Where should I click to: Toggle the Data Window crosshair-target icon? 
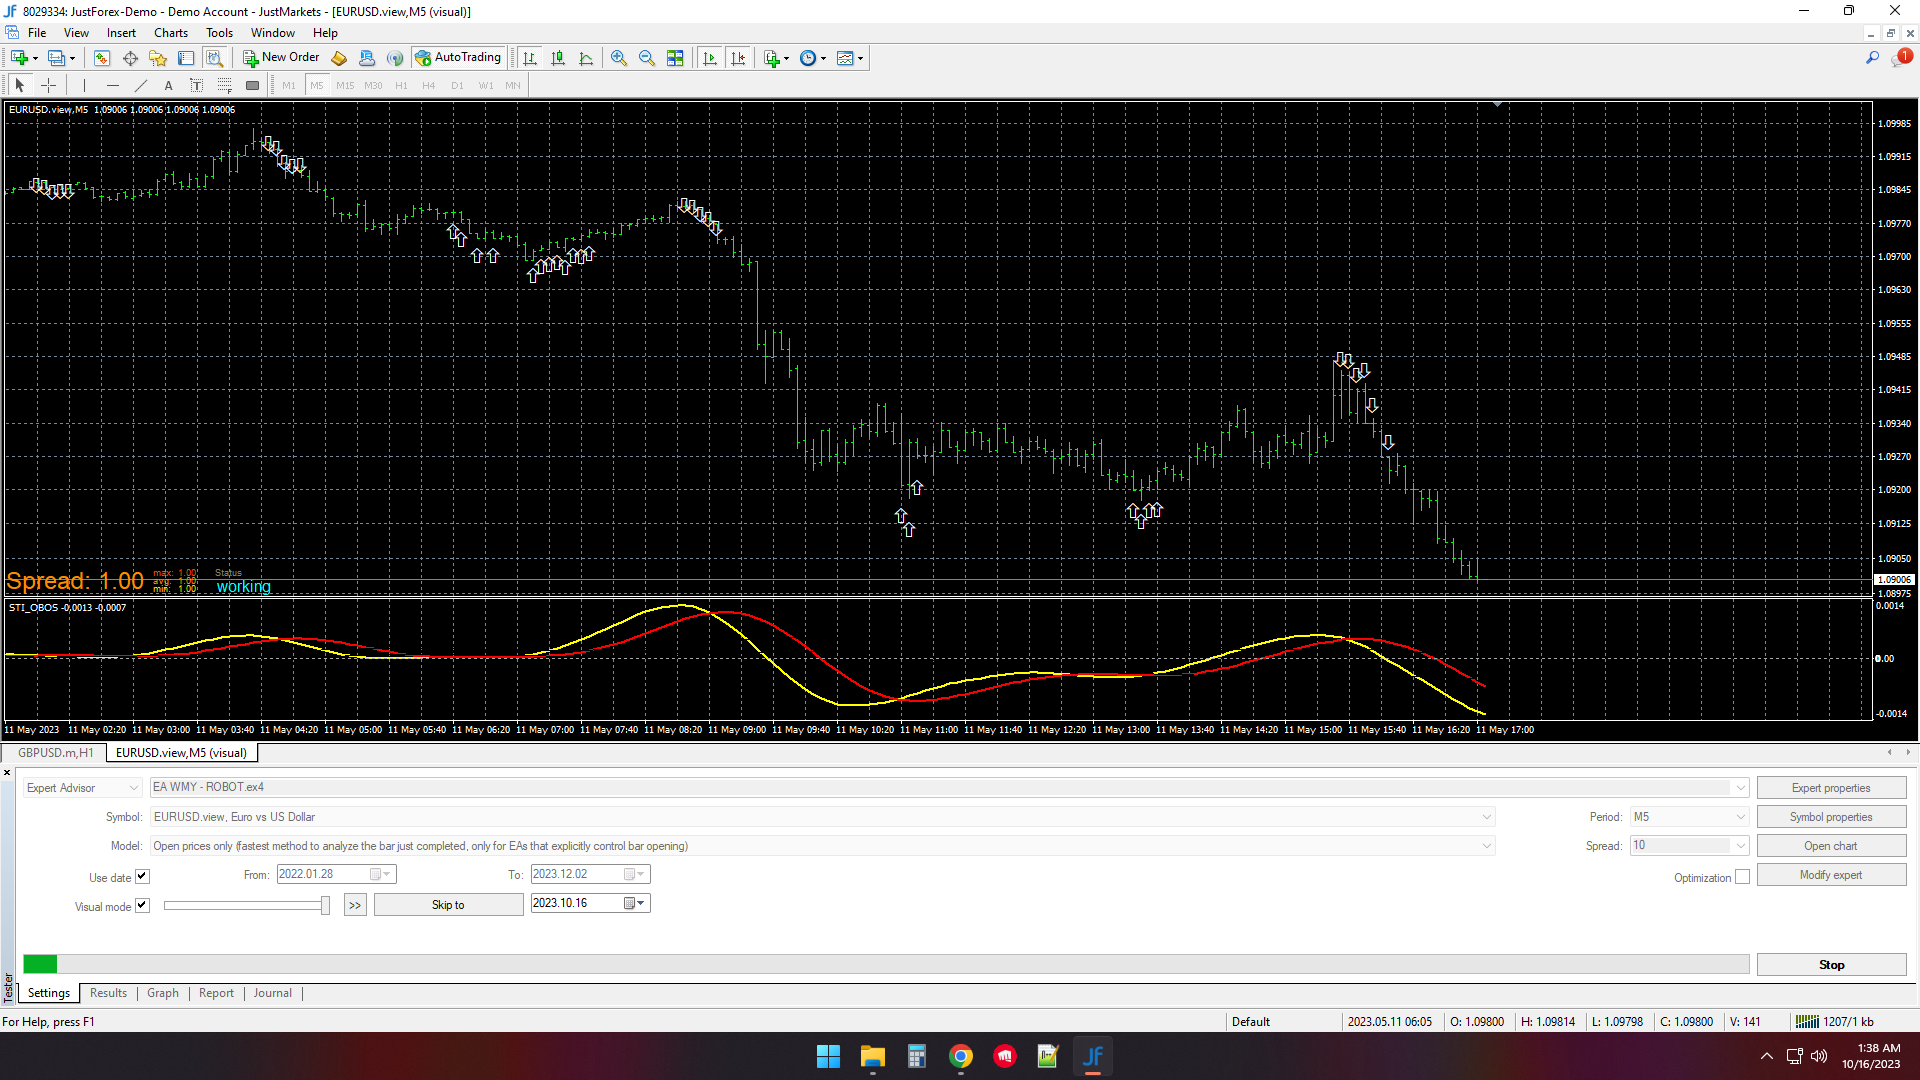coord(130,58)
